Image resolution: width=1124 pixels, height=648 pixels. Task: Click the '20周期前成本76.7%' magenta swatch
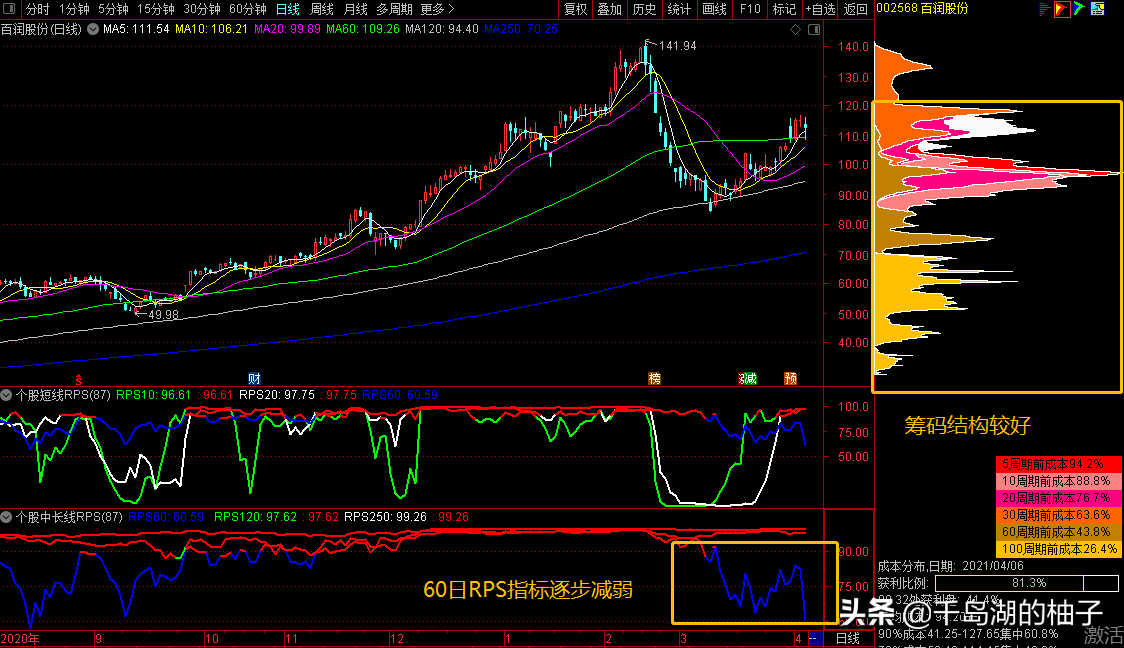(1059, 498)
